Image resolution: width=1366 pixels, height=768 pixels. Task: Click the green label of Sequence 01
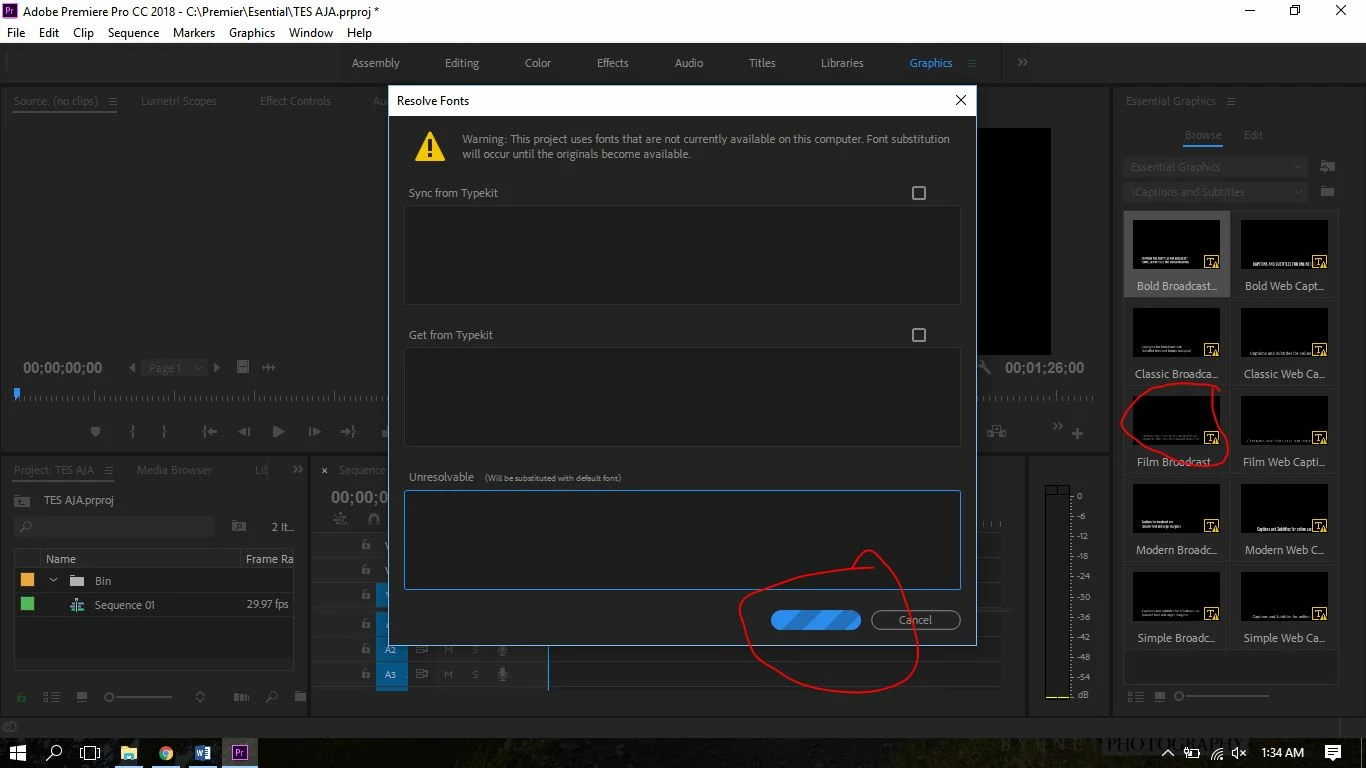coord(27,604)
